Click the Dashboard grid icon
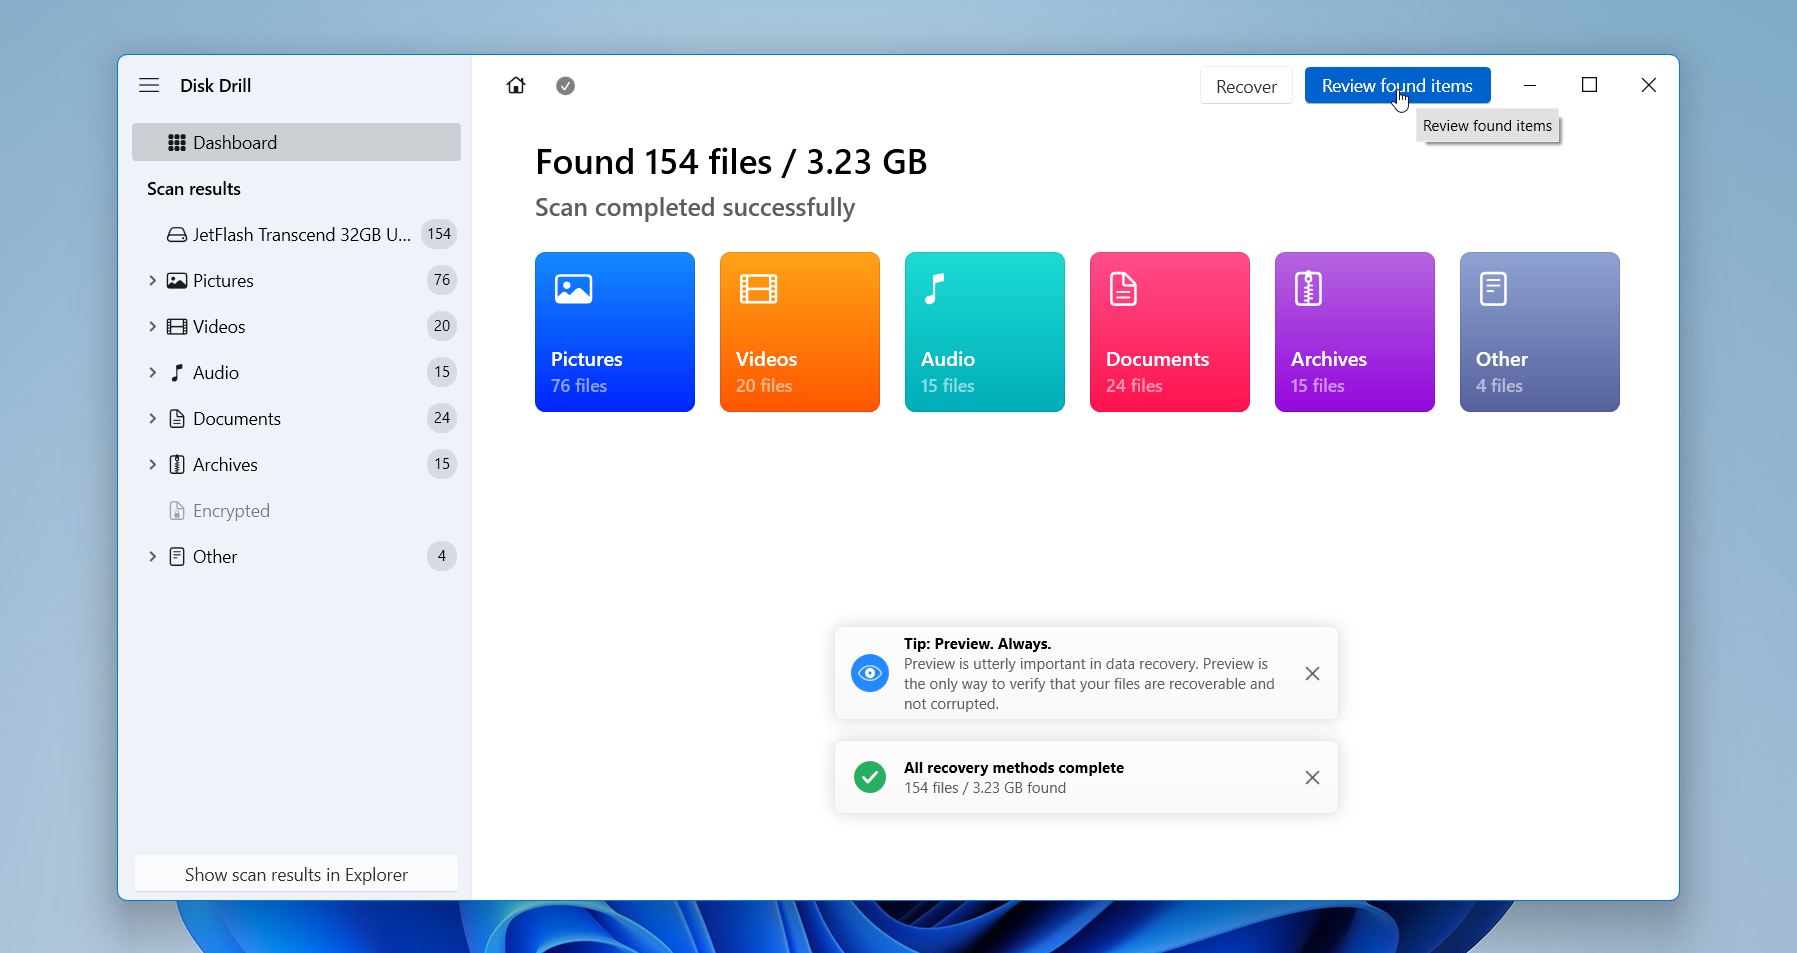This screenshot has width=1797, height=953. 177,143
